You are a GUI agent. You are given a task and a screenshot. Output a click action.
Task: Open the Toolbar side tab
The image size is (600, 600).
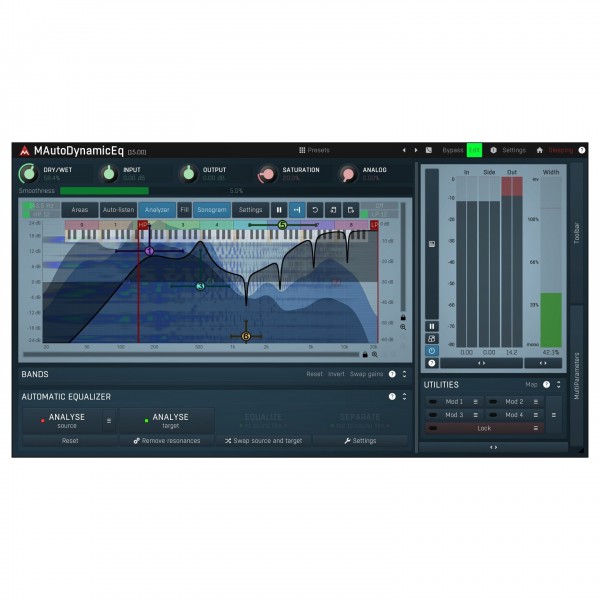[x=577, y=233]
